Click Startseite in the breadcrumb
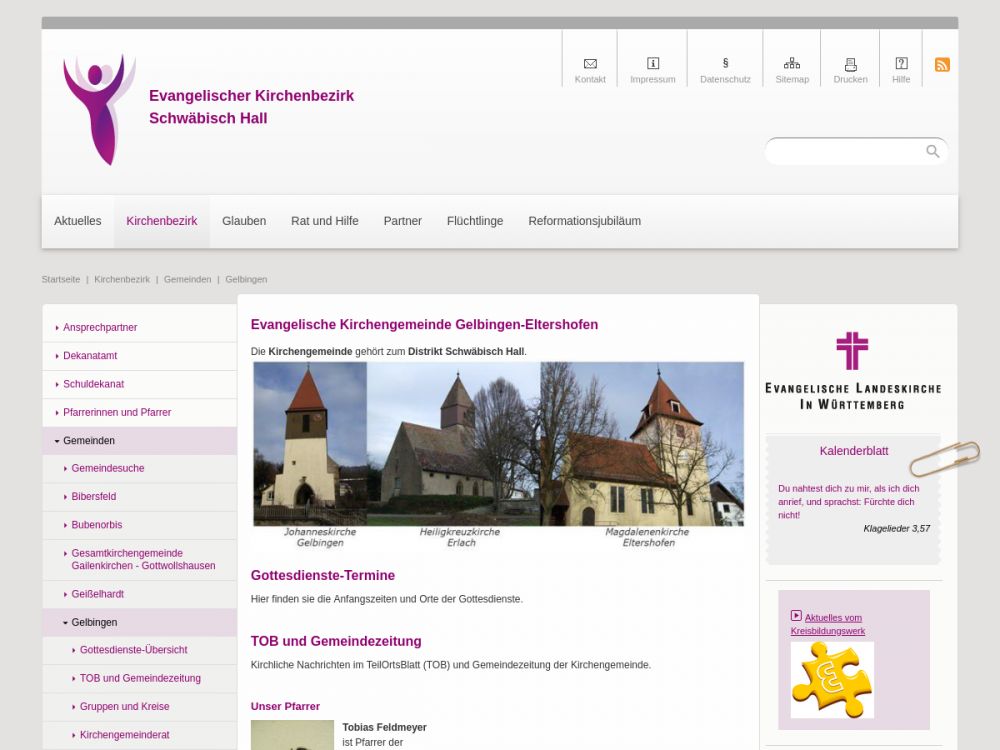The image size is (1000, 750). pyautogui.click(x=61, y=279)
